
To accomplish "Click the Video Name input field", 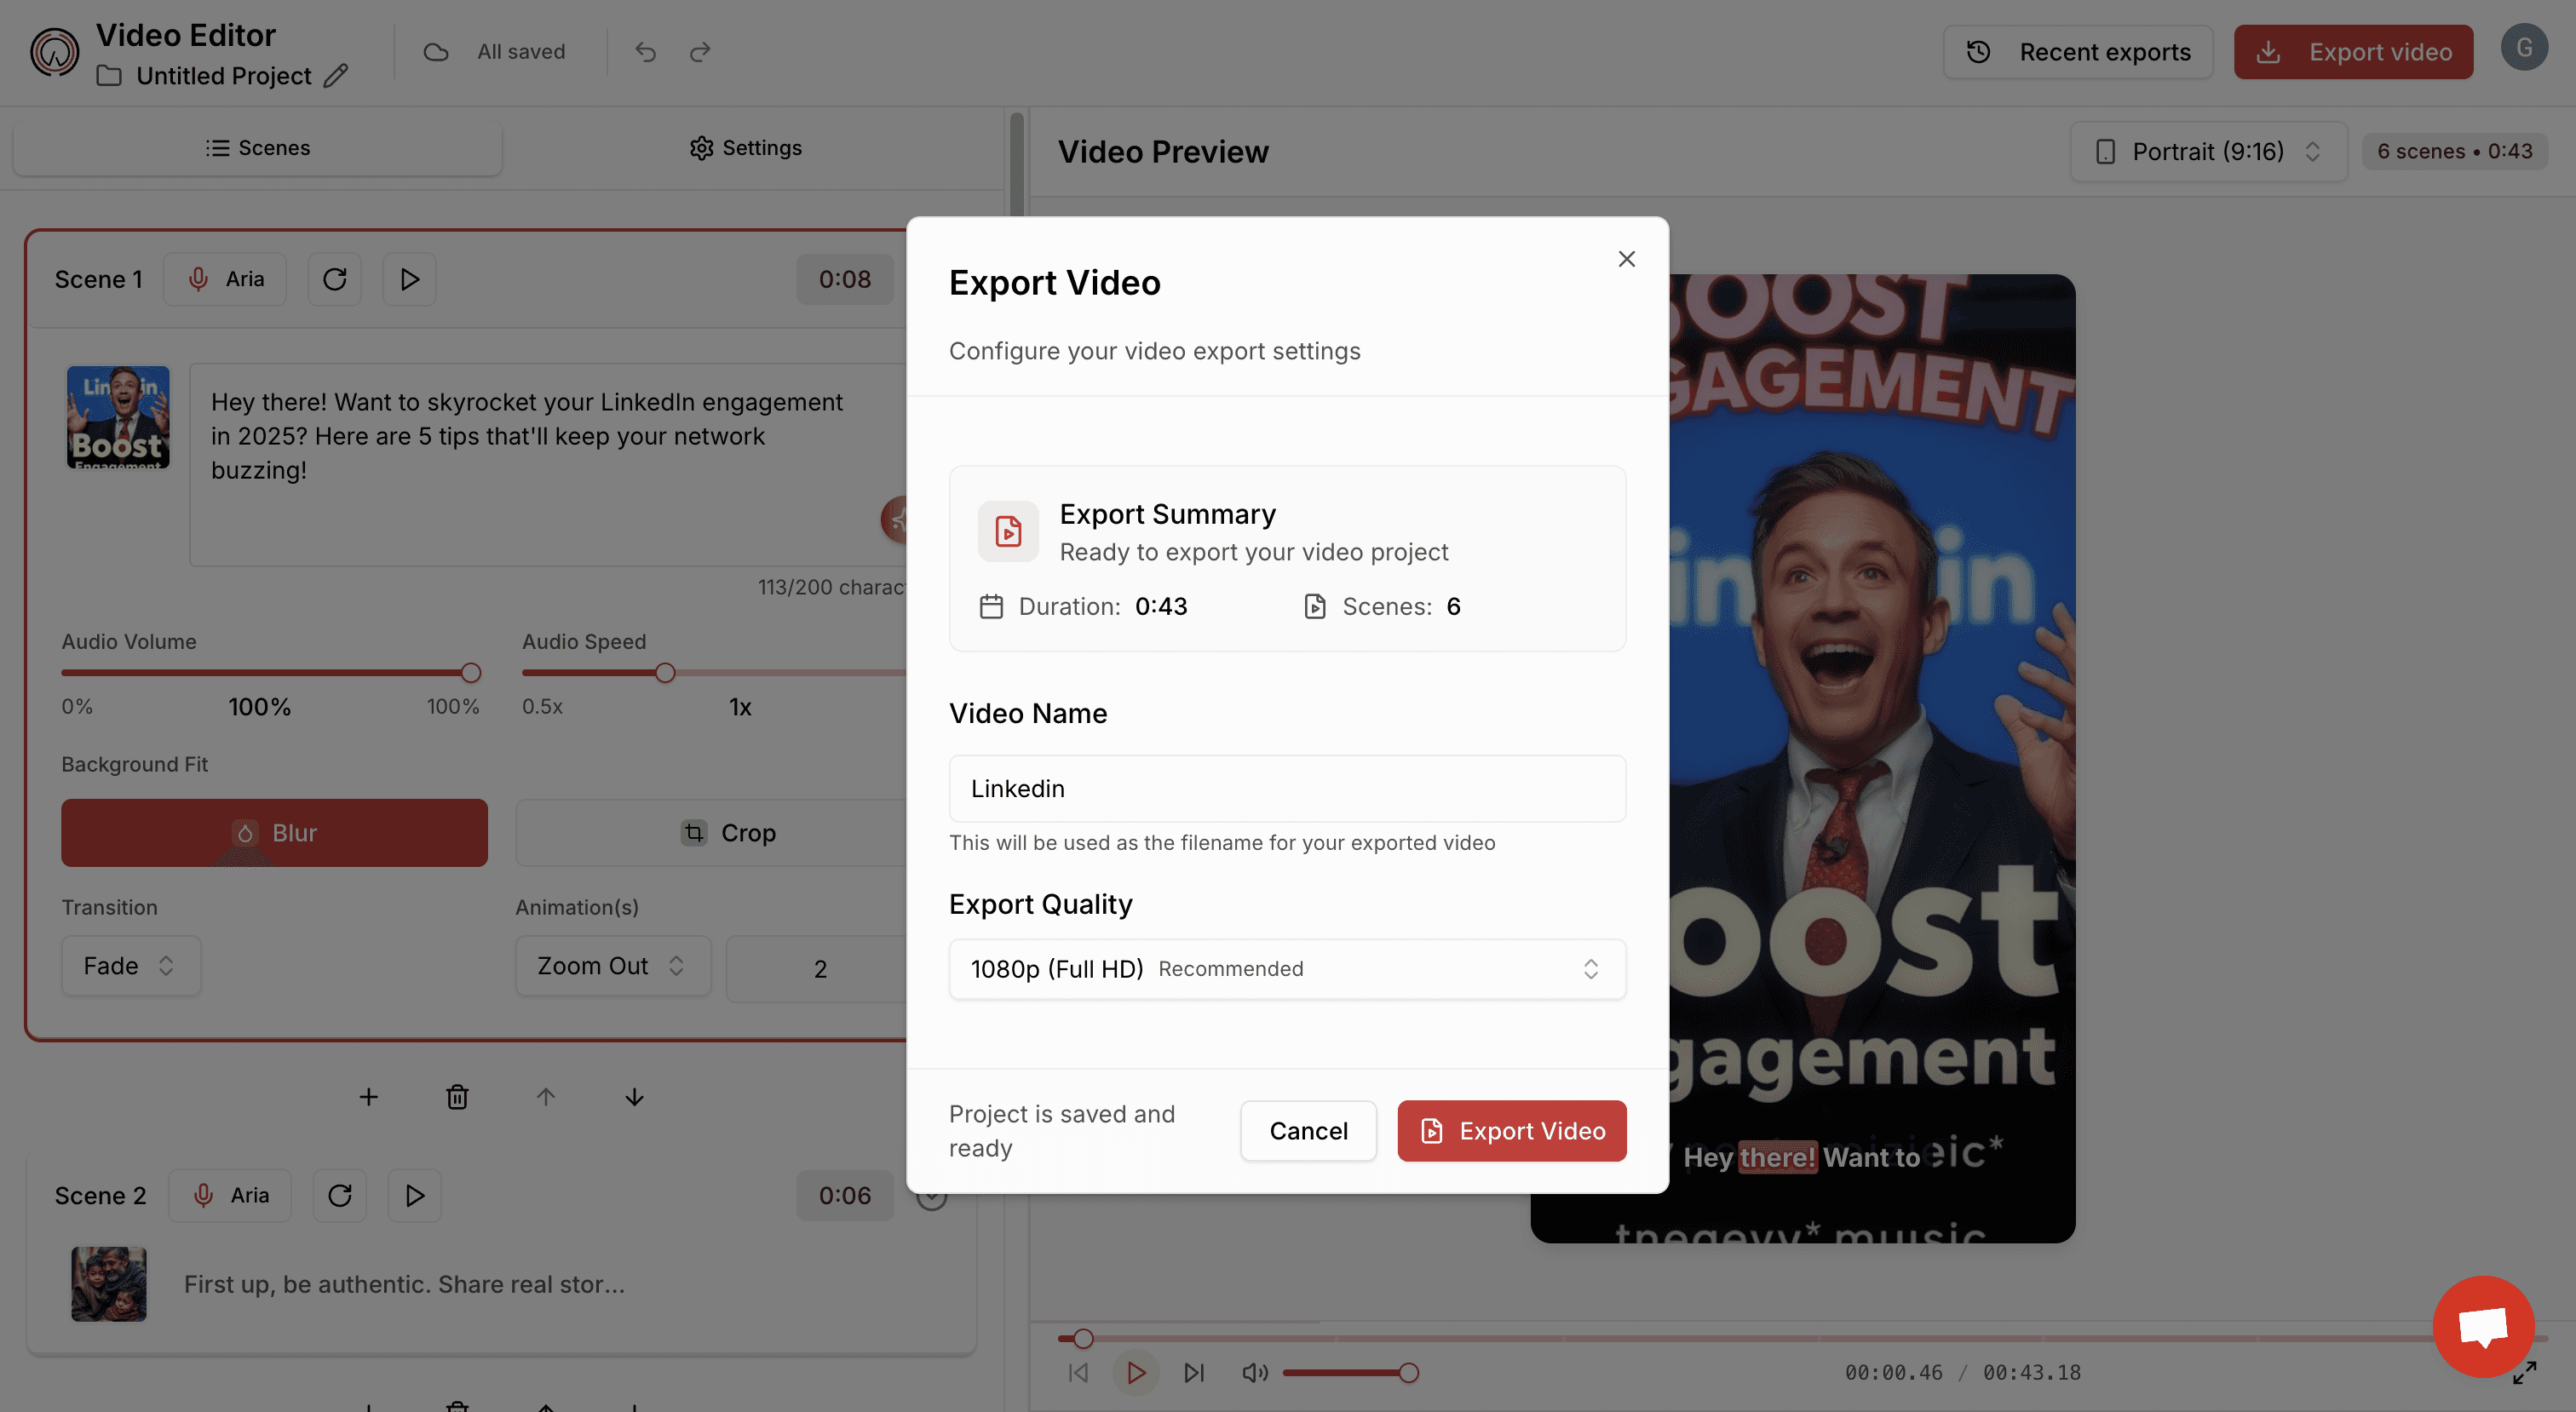I will tap(1287, 789).
